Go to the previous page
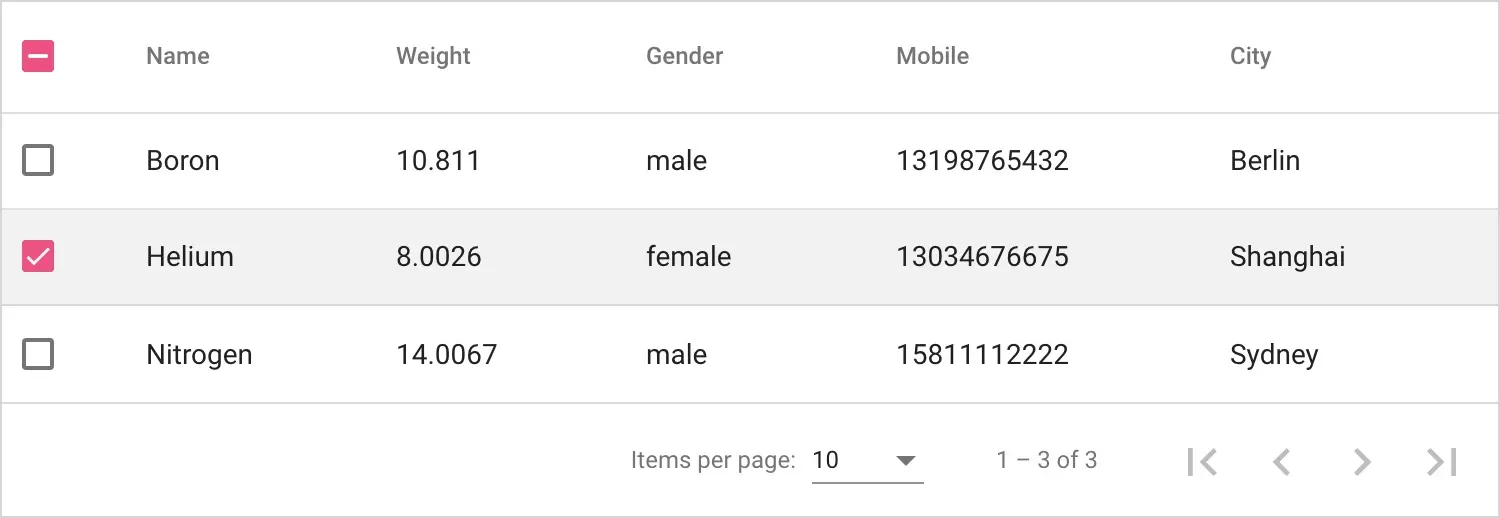1500x518 pixels. click(1282, 461)
